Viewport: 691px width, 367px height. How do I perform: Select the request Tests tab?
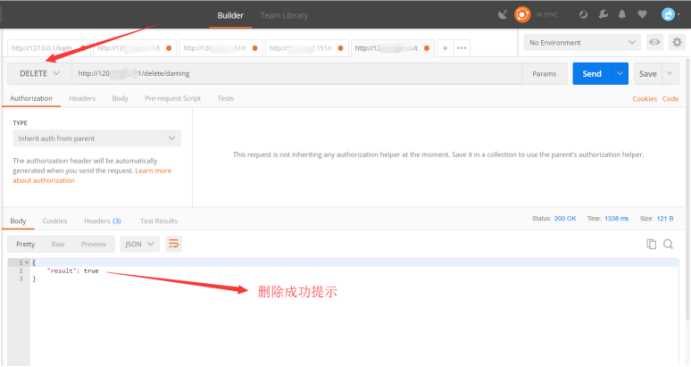tap(226, 98)
